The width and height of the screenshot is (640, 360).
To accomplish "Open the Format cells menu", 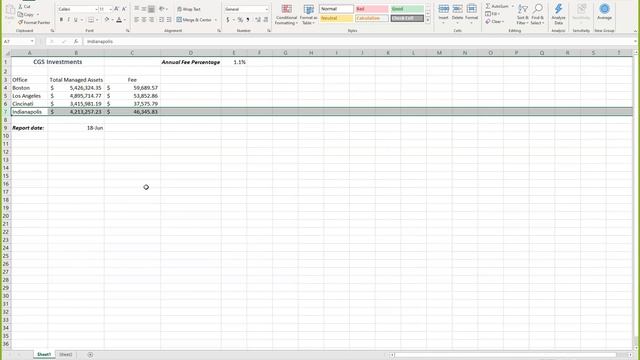I will (471, 13).
